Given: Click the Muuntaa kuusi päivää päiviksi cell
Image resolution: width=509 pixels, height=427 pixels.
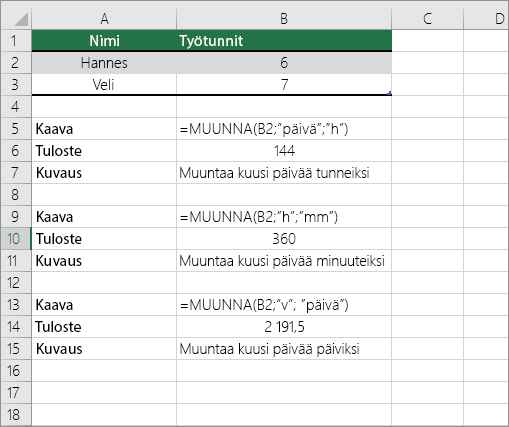Looking at the screenshot, I should tap(284, 349).
